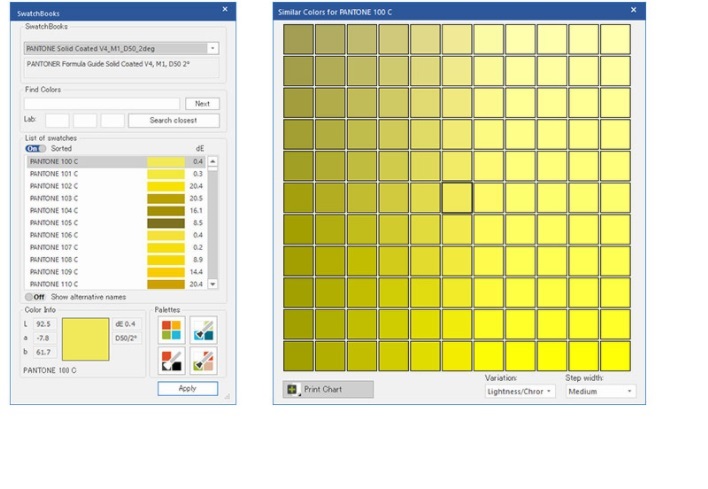The width and height of the screenshot is (708, 489).
Task: Select PANTONE 105 C in the swatch list
Action: coord(116,223)
